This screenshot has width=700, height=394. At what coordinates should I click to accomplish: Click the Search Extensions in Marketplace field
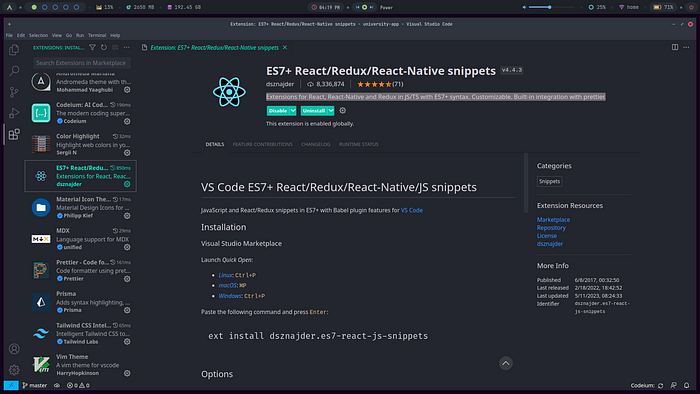pos(82,63)
